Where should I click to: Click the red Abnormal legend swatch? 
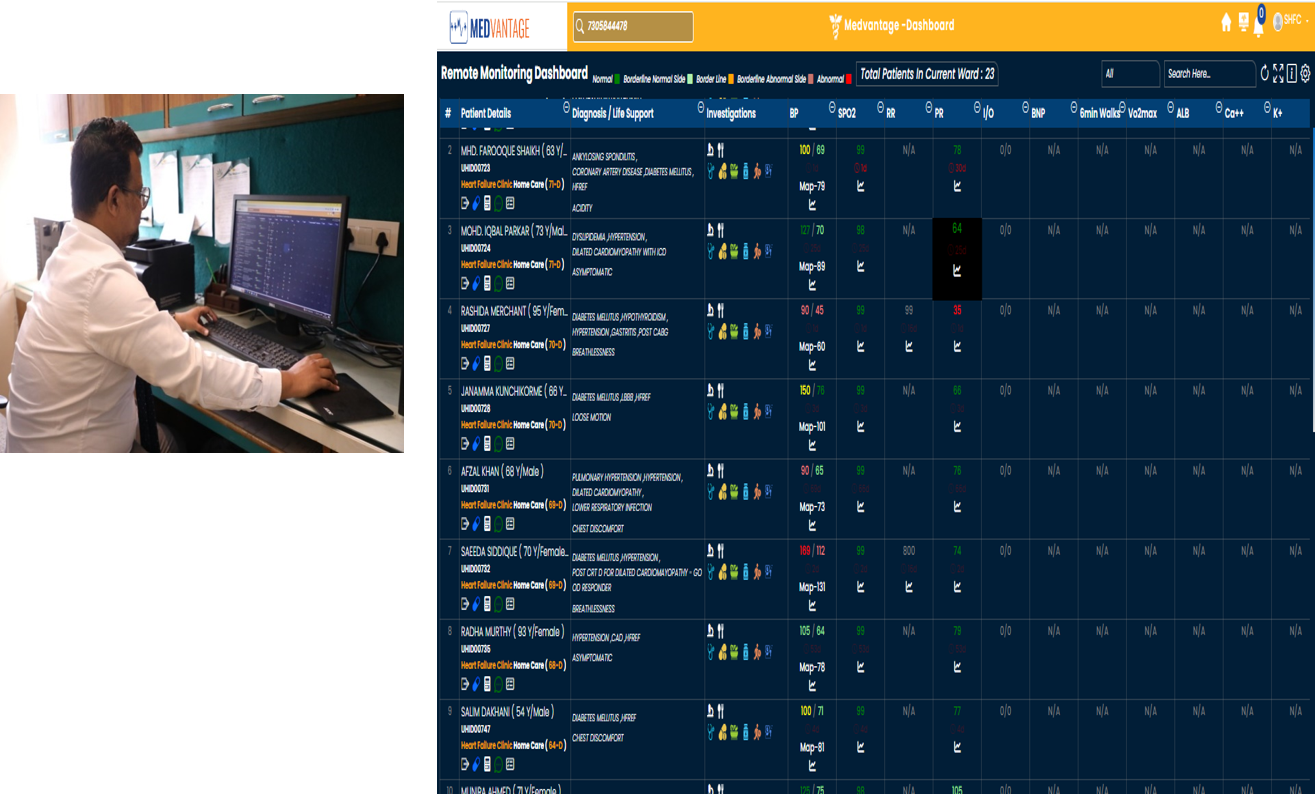pyautogui.click(x=848, y=78)
